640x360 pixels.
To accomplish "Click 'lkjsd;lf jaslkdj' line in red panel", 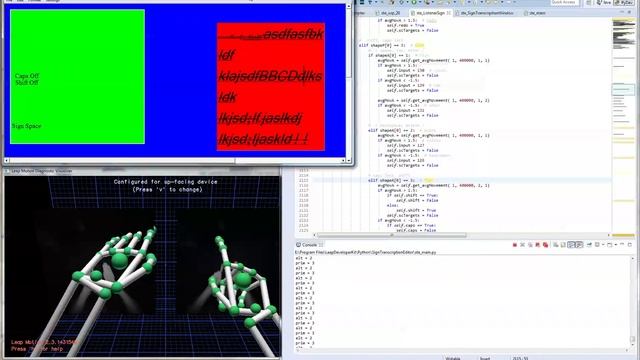I will [x=260, y=119].
